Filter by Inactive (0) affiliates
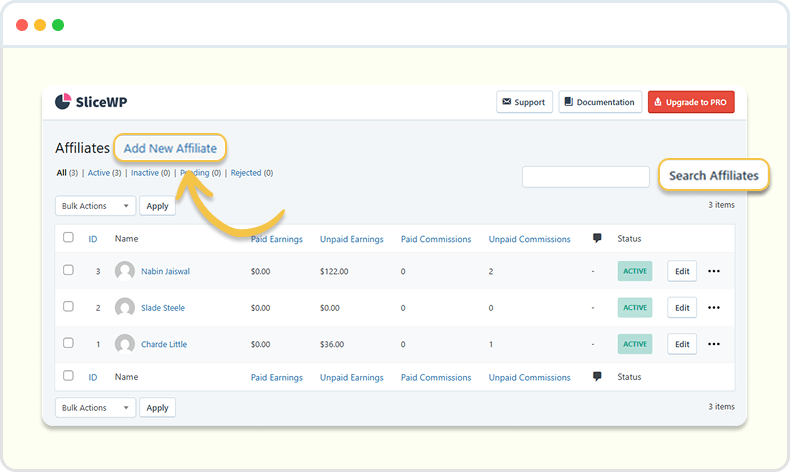This screenshot has width=790, height=472. [151, 173]
